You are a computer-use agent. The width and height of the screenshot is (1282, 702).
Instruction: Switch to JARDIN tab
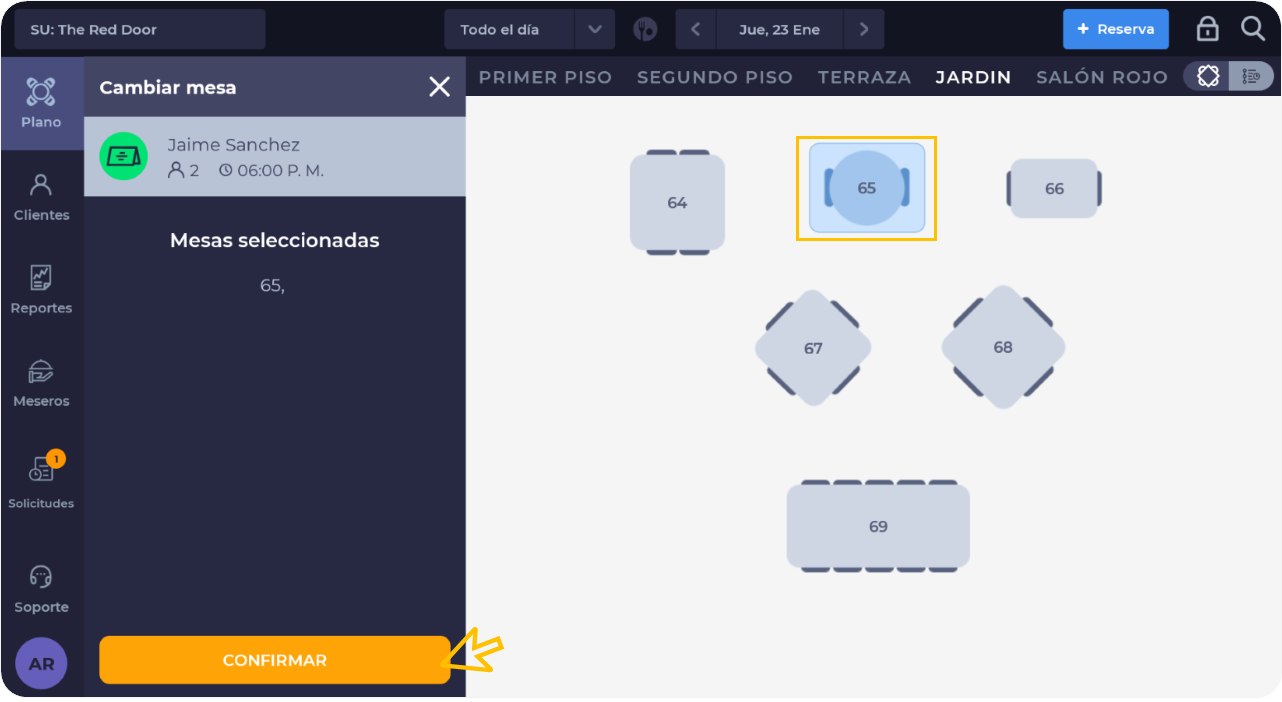coord(973,77)
